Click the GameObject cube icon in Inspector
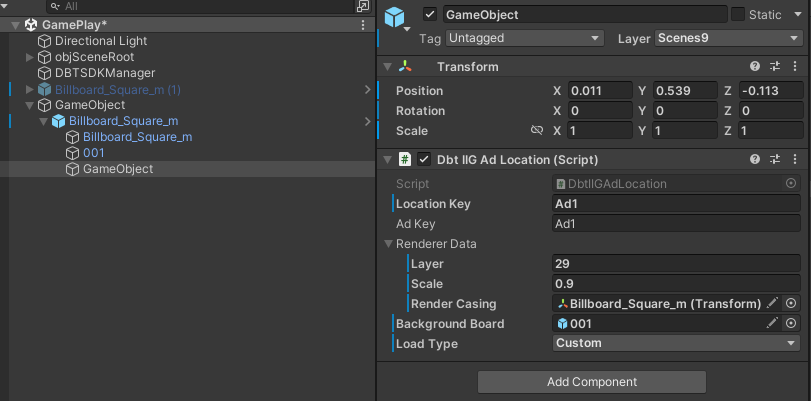This screenshot has height=401, width=811. pos(394,17)
